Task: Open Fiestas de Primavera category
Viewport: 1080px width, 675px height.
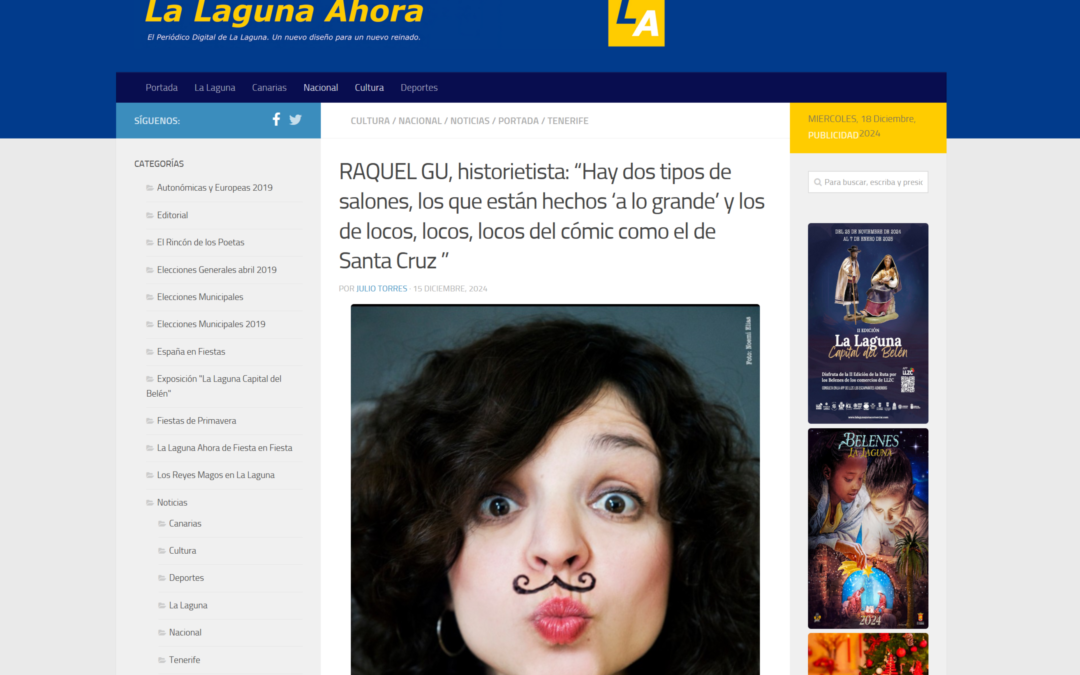Action: click(196, 421)
